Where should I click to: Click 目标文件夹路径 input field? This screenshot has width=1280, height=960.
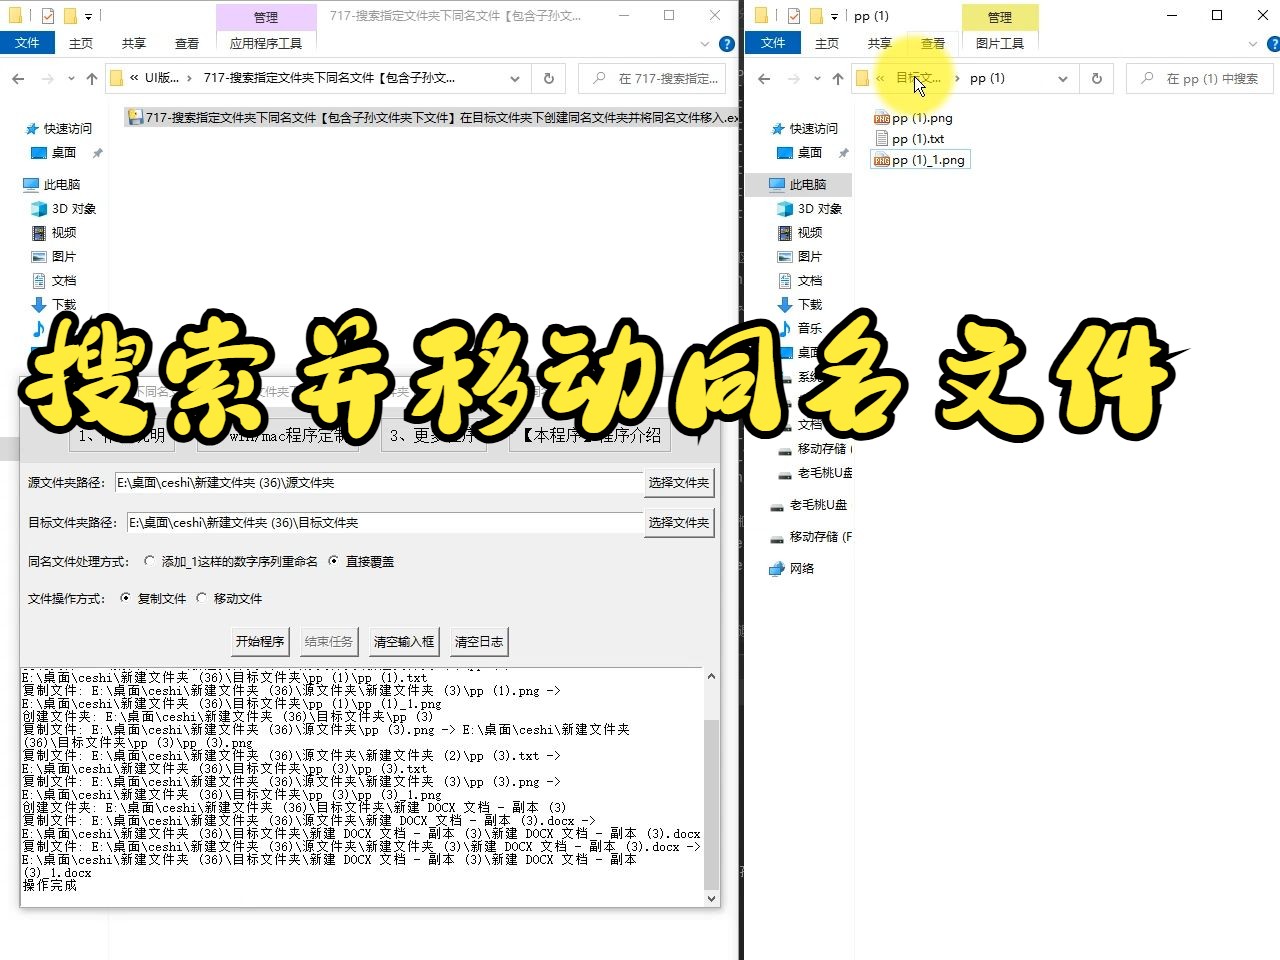pos(384,523)
